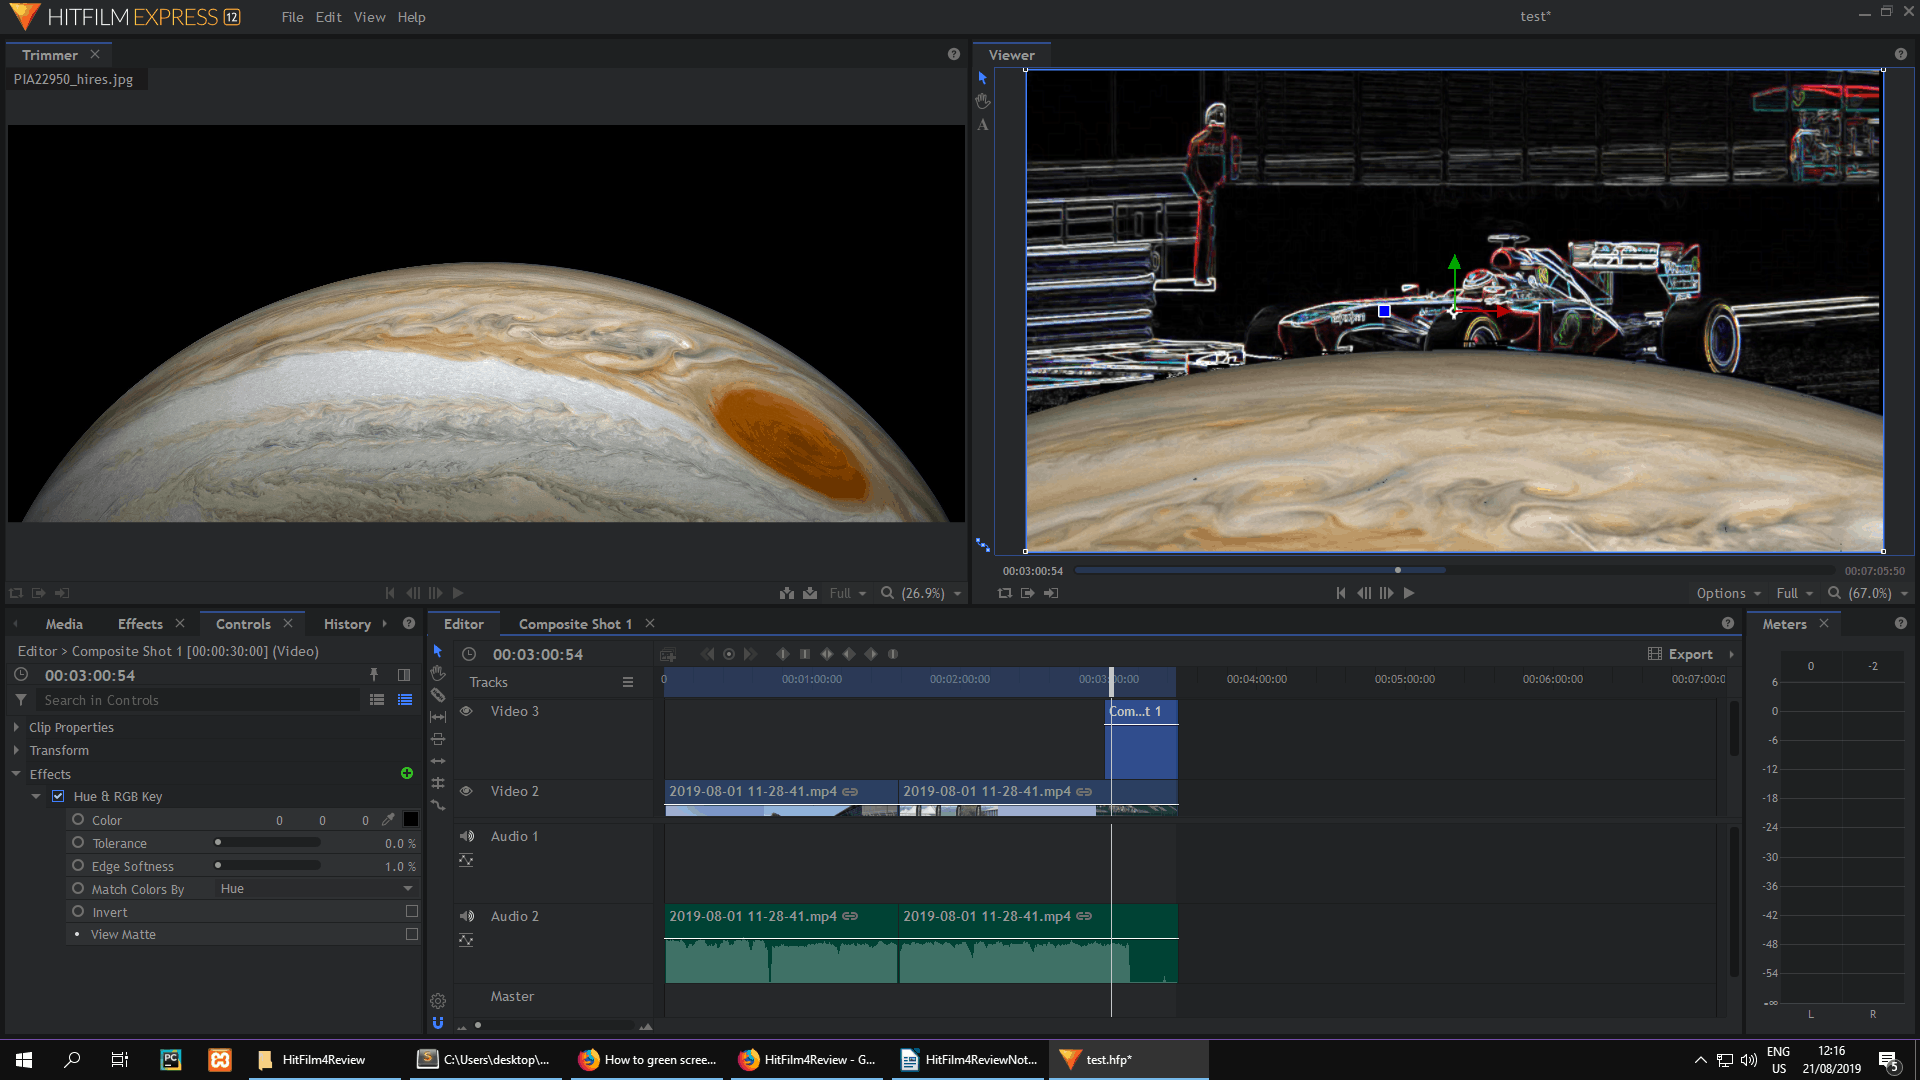The image size is (1920, 1080).
Task: Switch Controls to blue detailed list view
Action: (405, 700)
